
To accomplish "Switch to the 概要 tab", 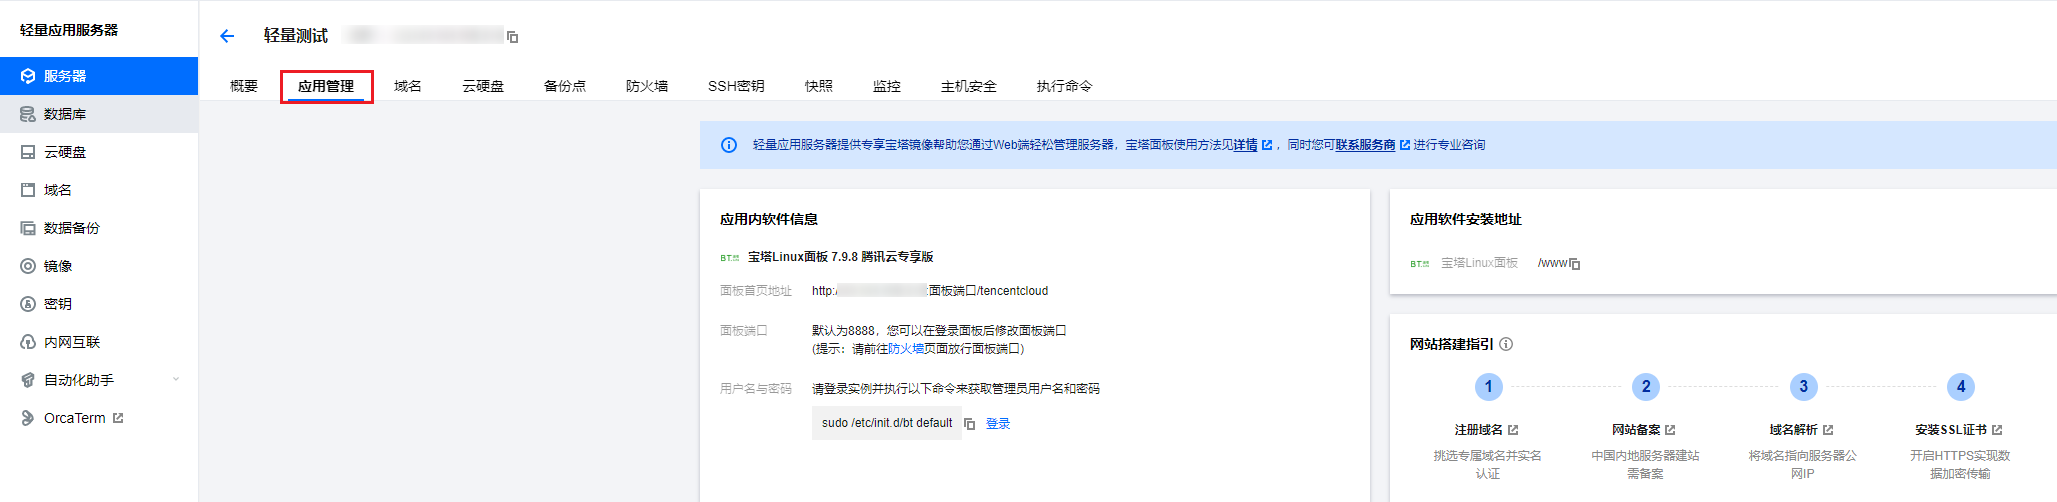I will 244,86.
